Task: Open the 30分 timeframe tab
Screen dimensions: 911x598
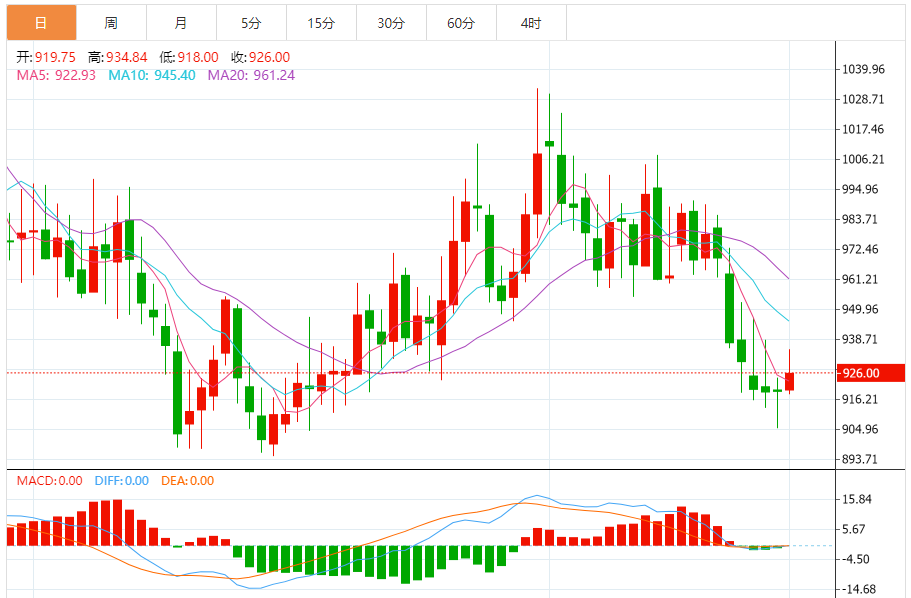Action: click(x=392, y=23)
